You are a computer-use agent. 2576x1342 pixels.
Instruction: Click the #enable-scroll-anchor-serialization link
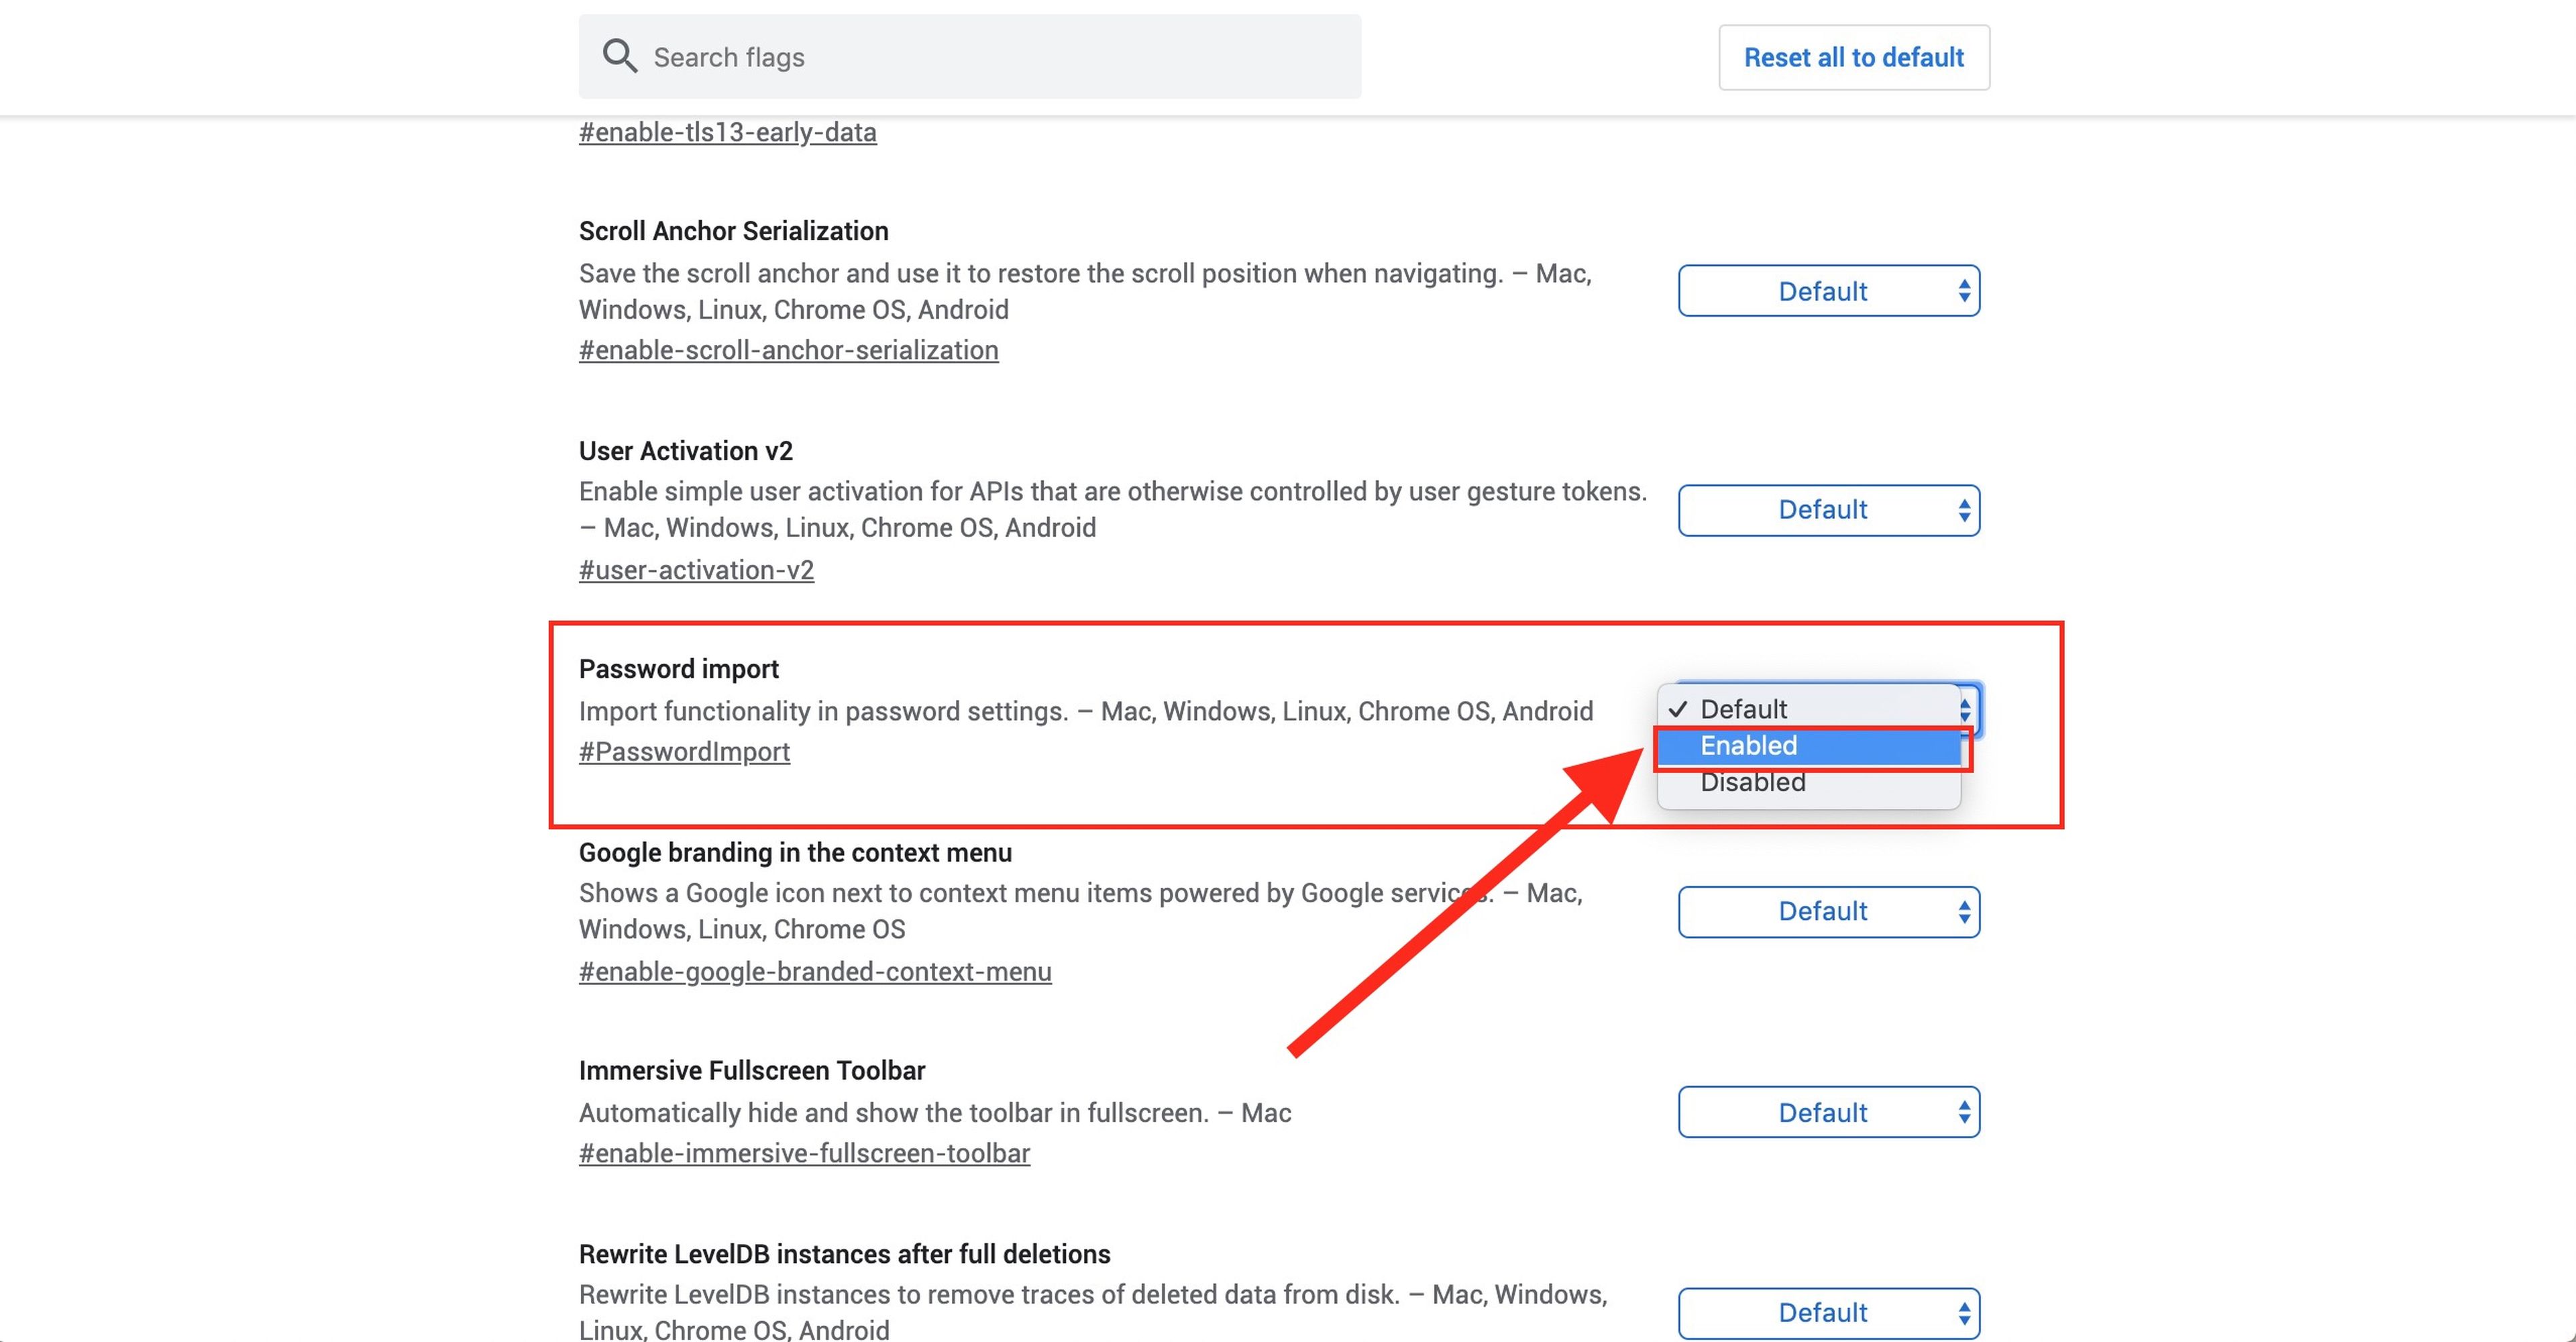[x=788, y=350]
